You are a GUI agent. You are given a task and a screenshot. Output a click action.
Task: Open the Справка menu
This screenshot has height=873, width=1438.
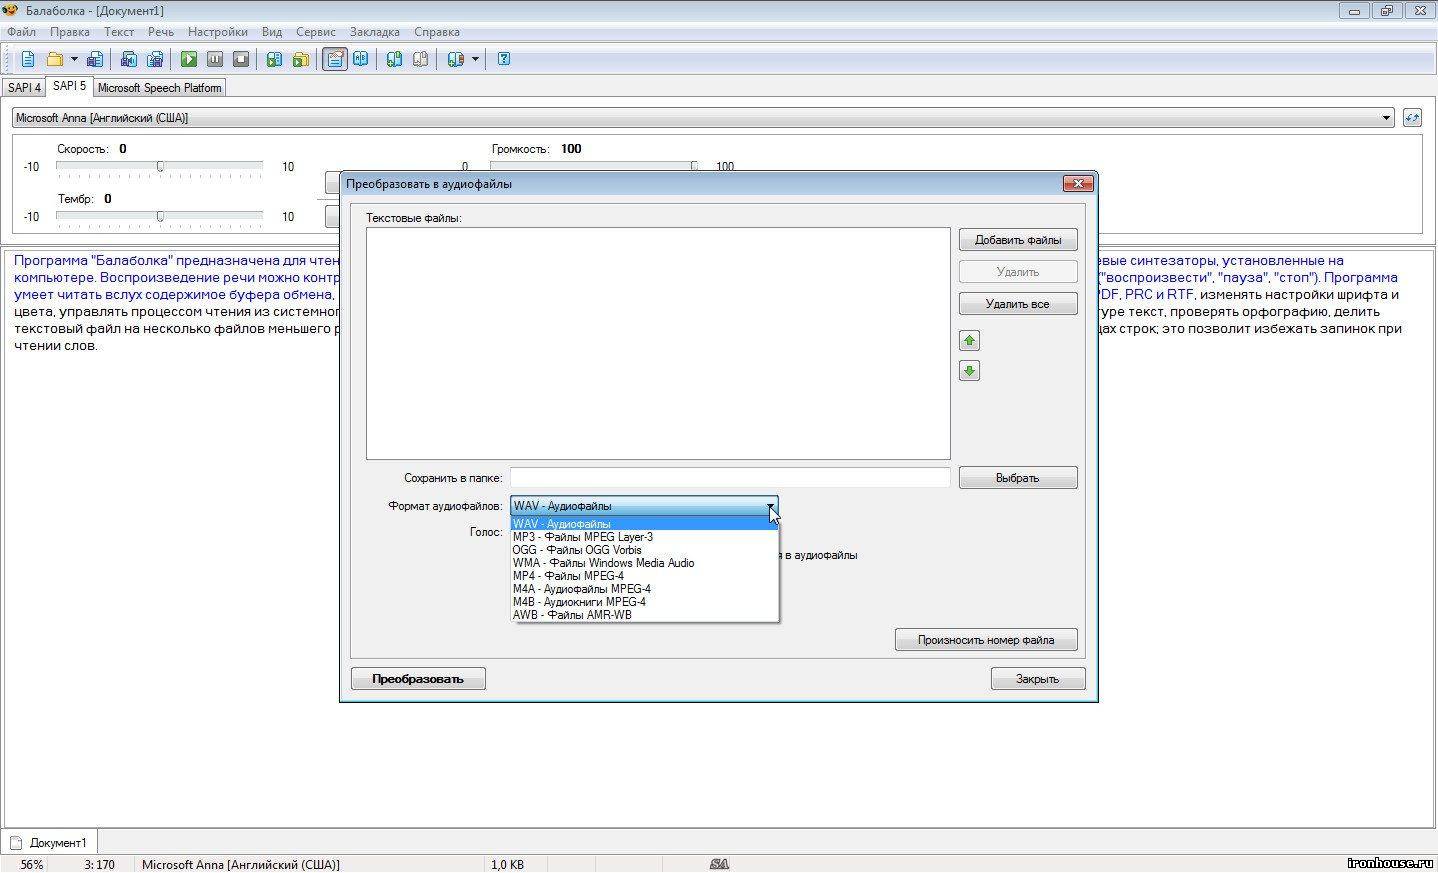(437, 32)
